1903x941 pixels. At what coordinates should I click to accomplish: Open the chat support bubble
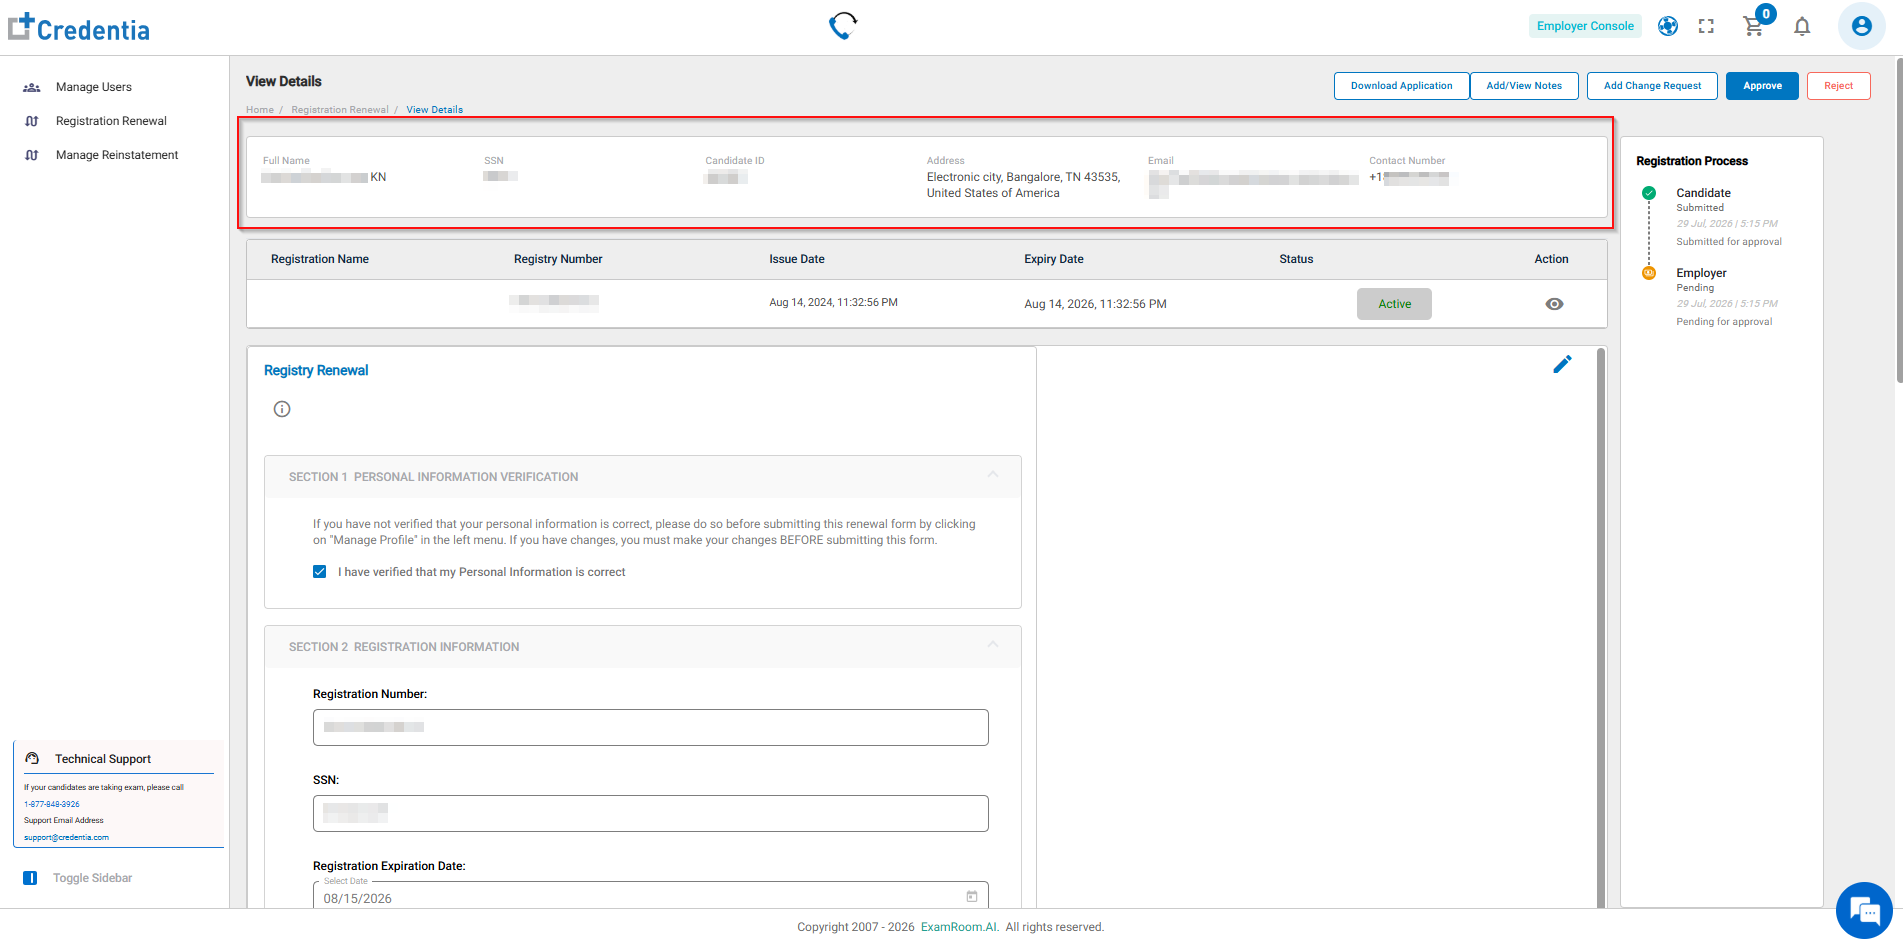1864,910
